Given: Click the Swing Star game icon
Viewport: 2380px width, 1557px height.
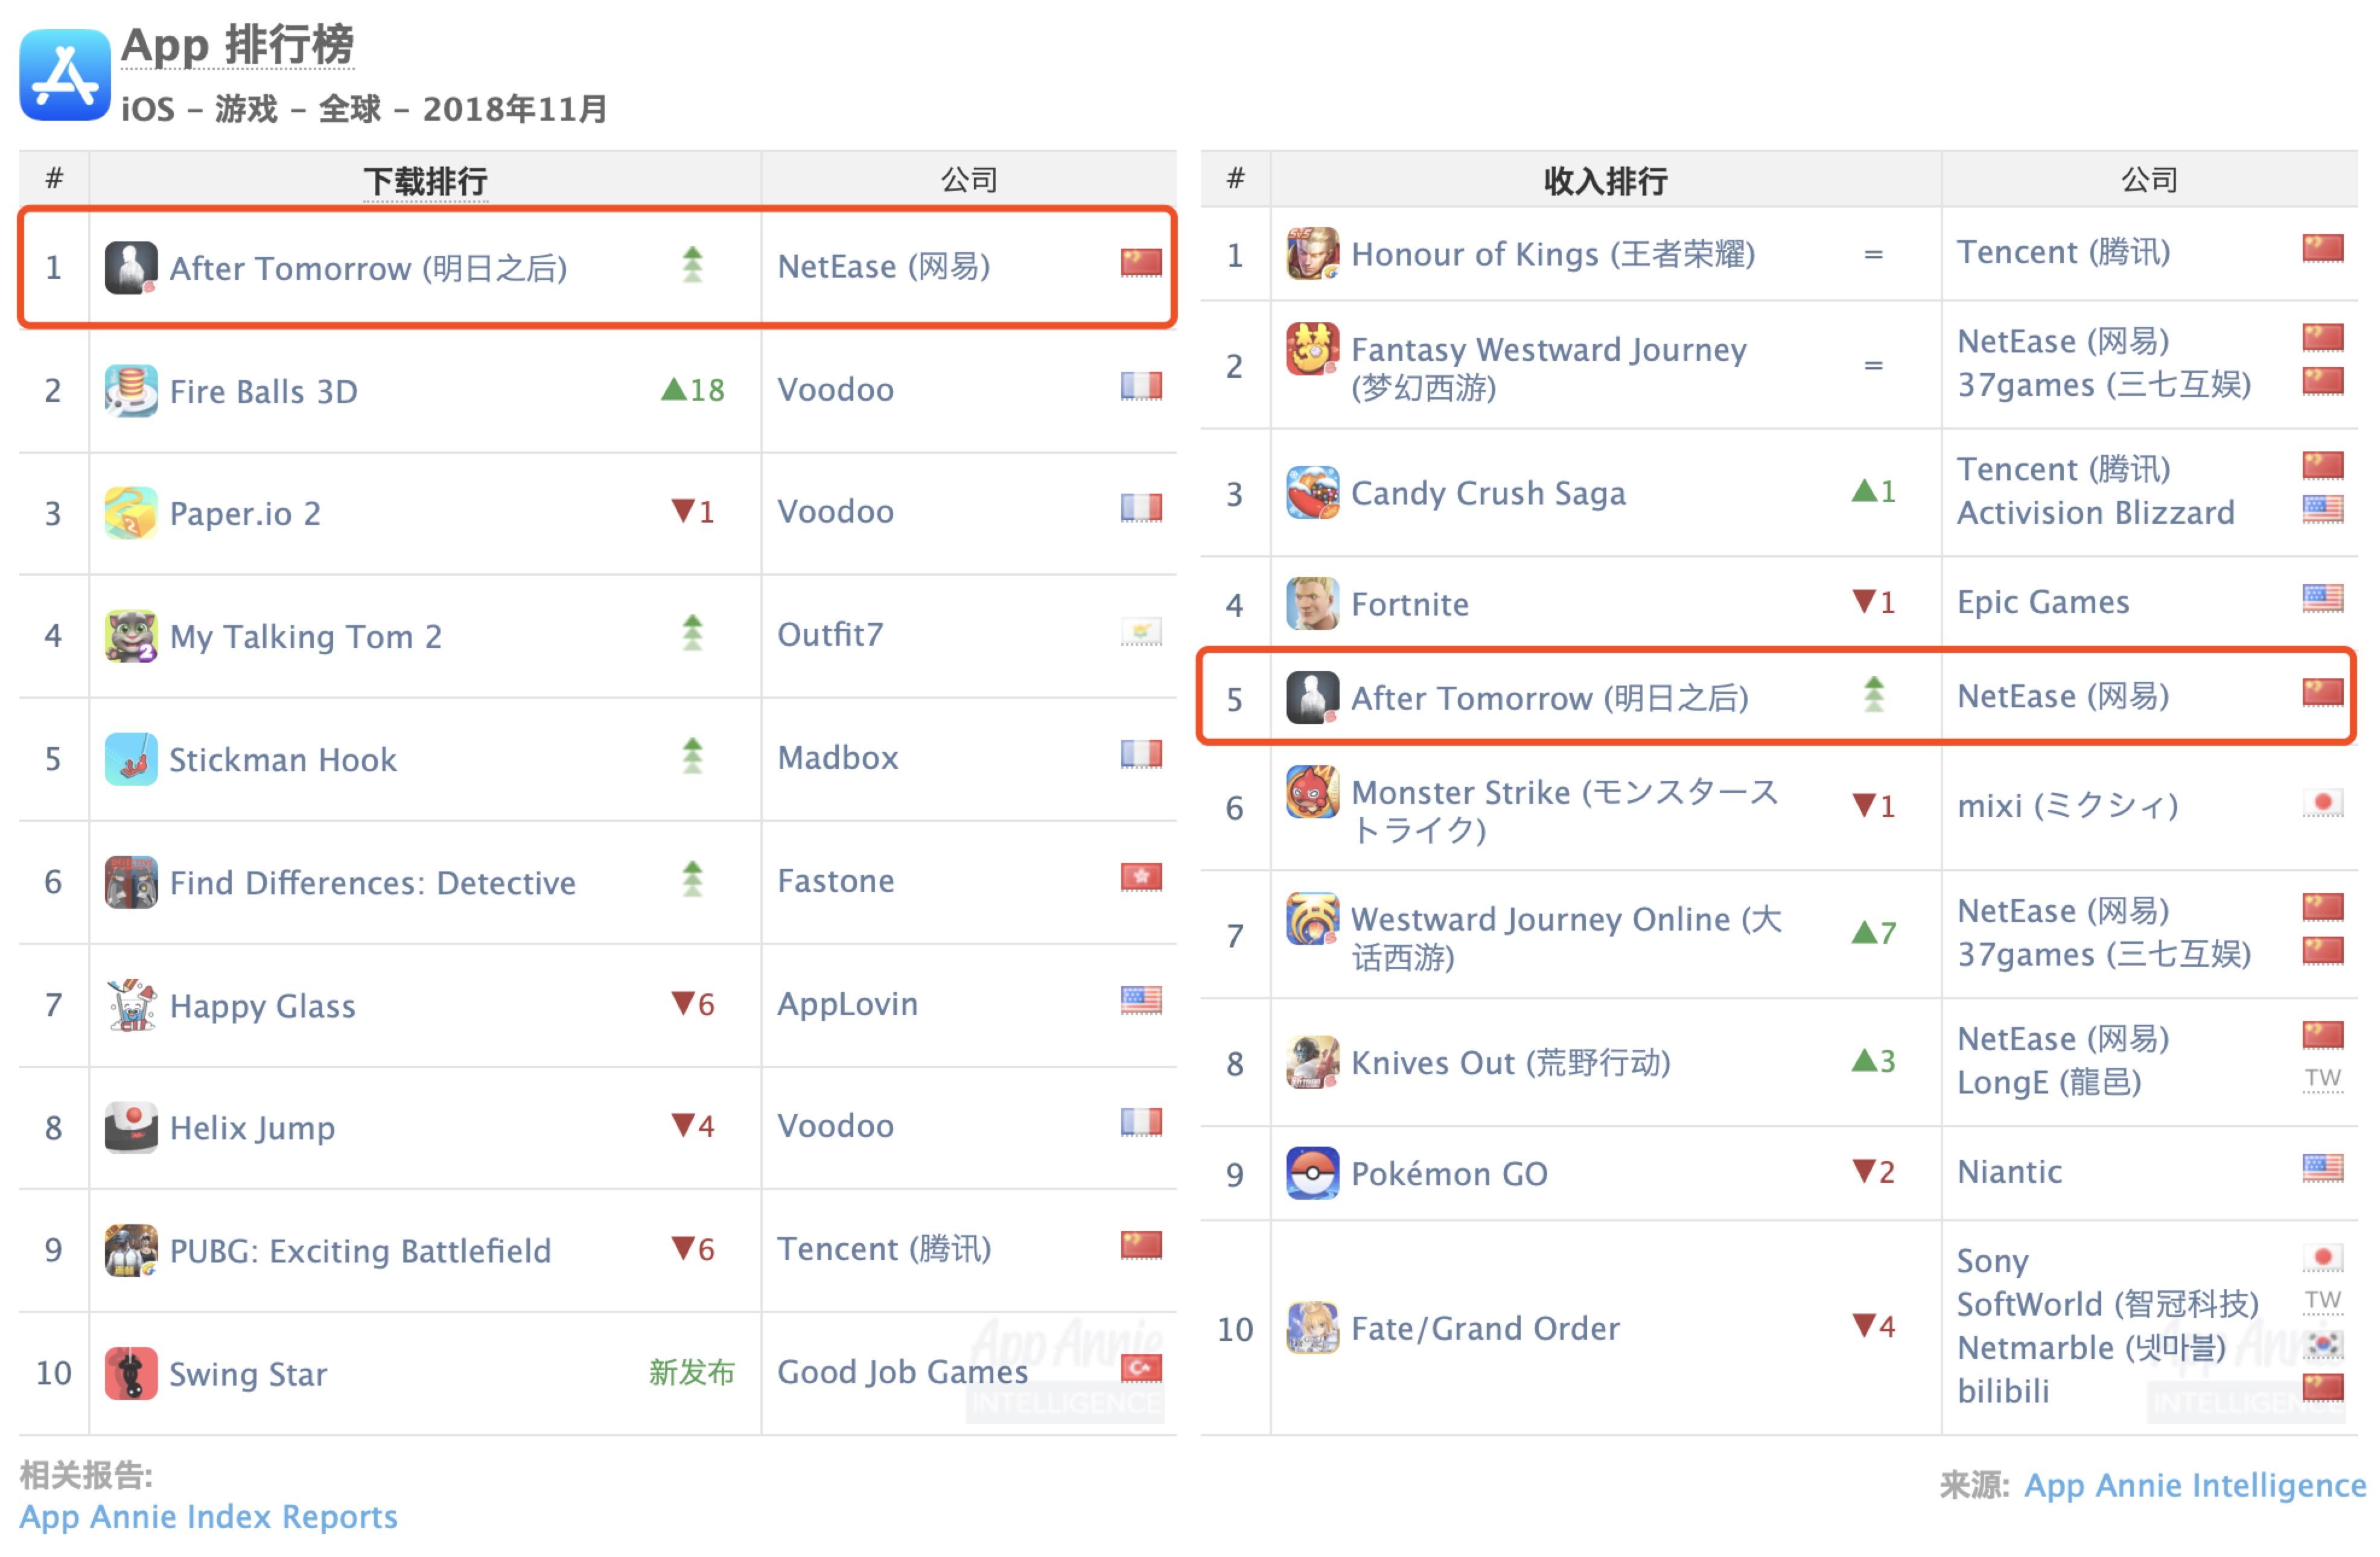Looking at the screenshot, I should click(131, 1374).
